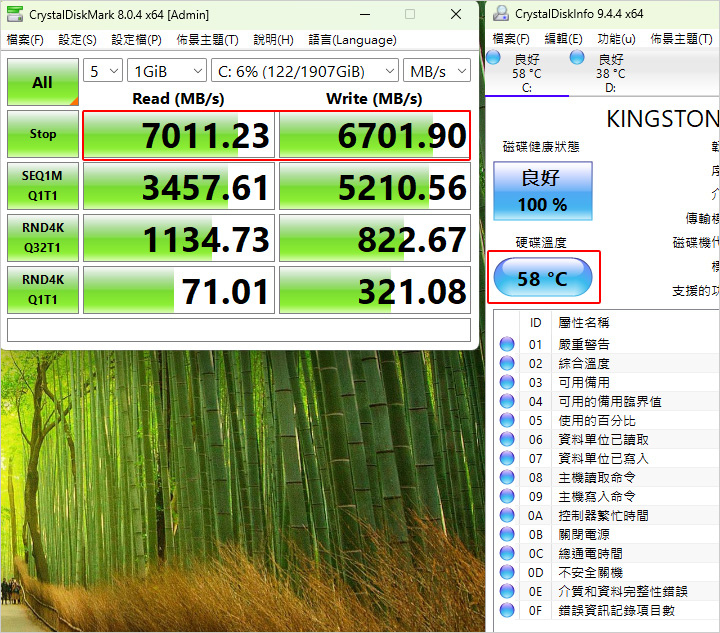Open 佈景主題(T) menu in CrystalDiskInfo
720x633 pixels.
(681, 39)
